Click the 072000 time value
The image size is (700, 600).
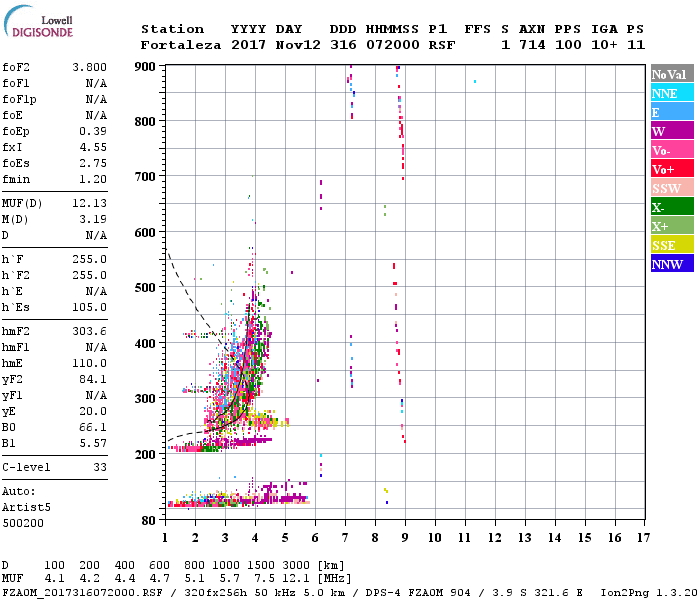(x=393, y=45)
